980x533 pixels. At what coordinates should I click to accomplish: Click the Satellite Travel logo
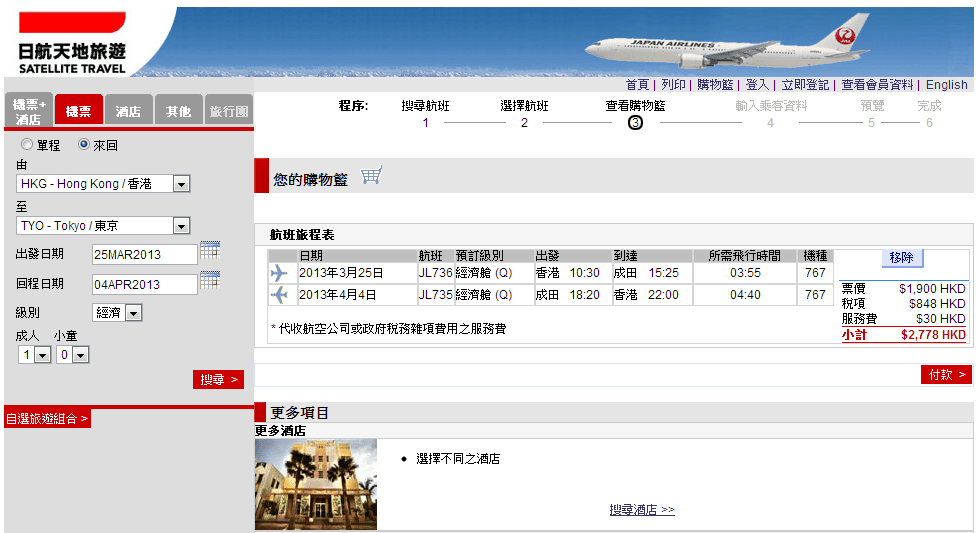tap(72, 42)
